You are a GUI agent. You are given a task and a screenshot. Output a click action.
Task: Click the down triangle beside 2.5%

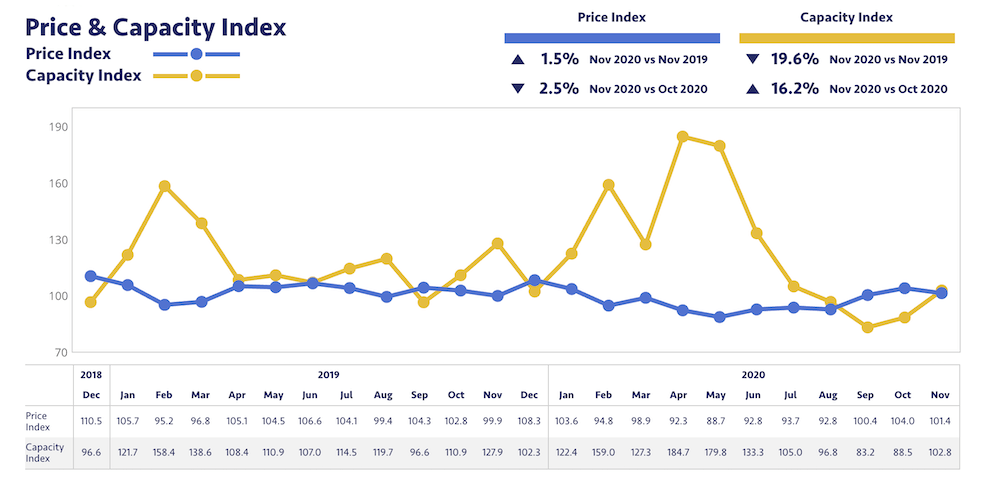pos(517,89)
